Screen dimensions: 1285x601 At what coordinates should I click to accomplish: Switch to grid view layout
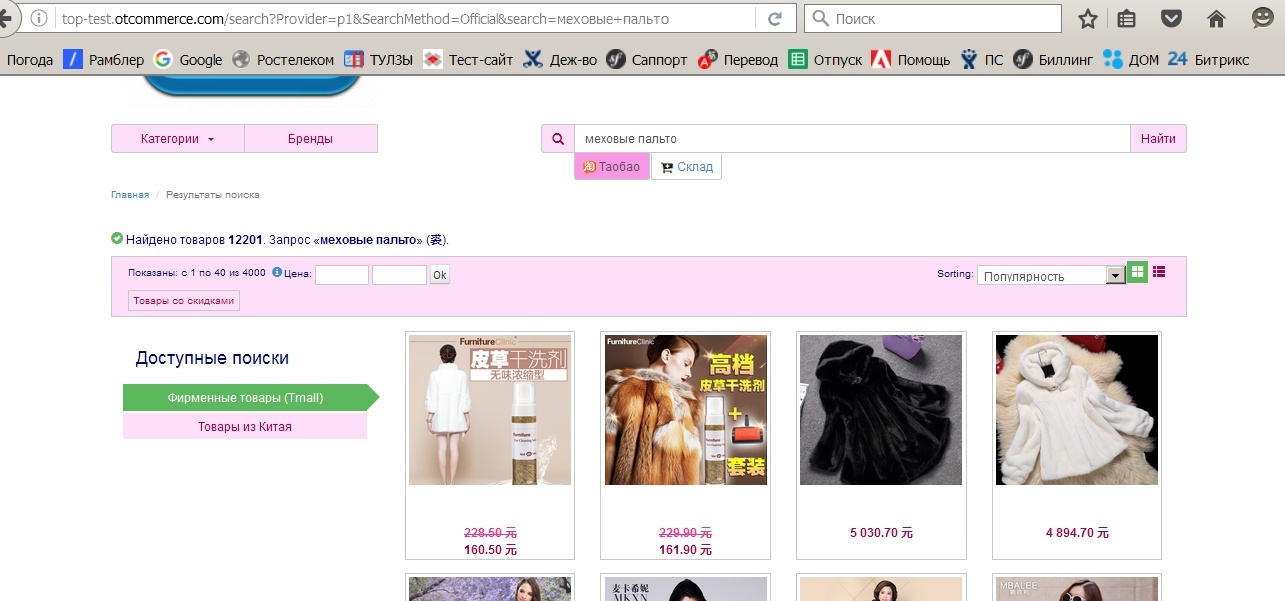click(1137, 272)
